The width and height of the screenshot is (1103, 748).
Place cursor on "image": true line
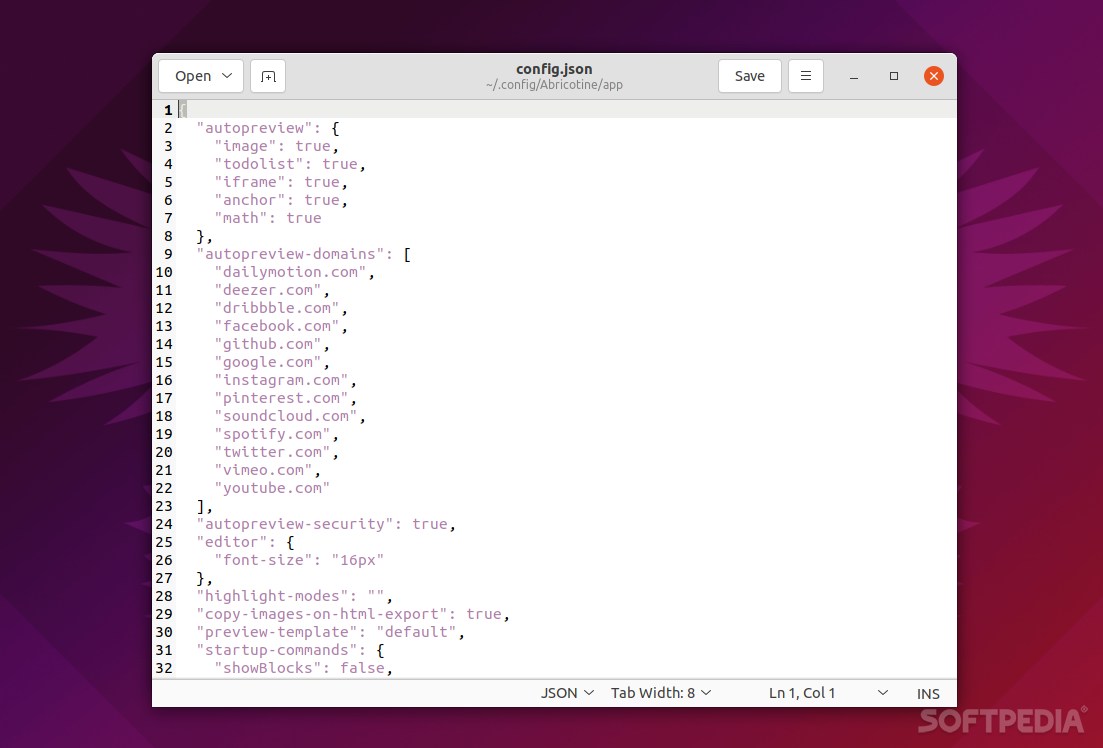276,146
